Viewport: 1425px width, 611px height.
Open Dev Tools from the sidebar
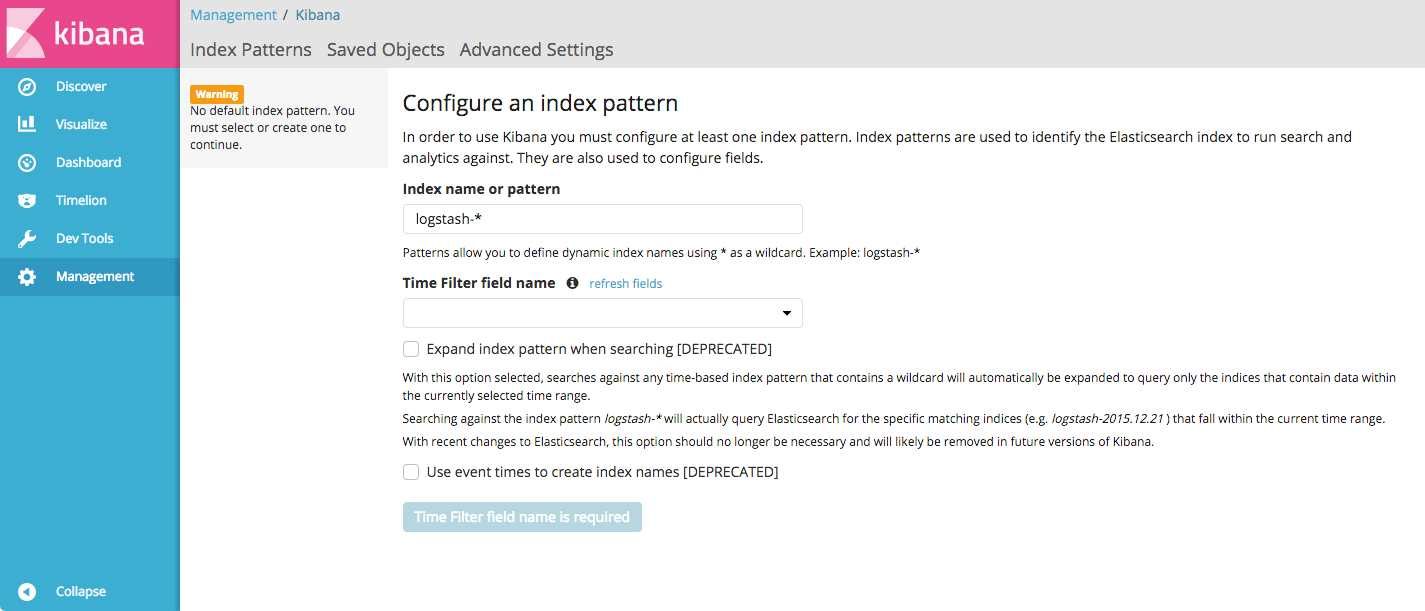27,238
